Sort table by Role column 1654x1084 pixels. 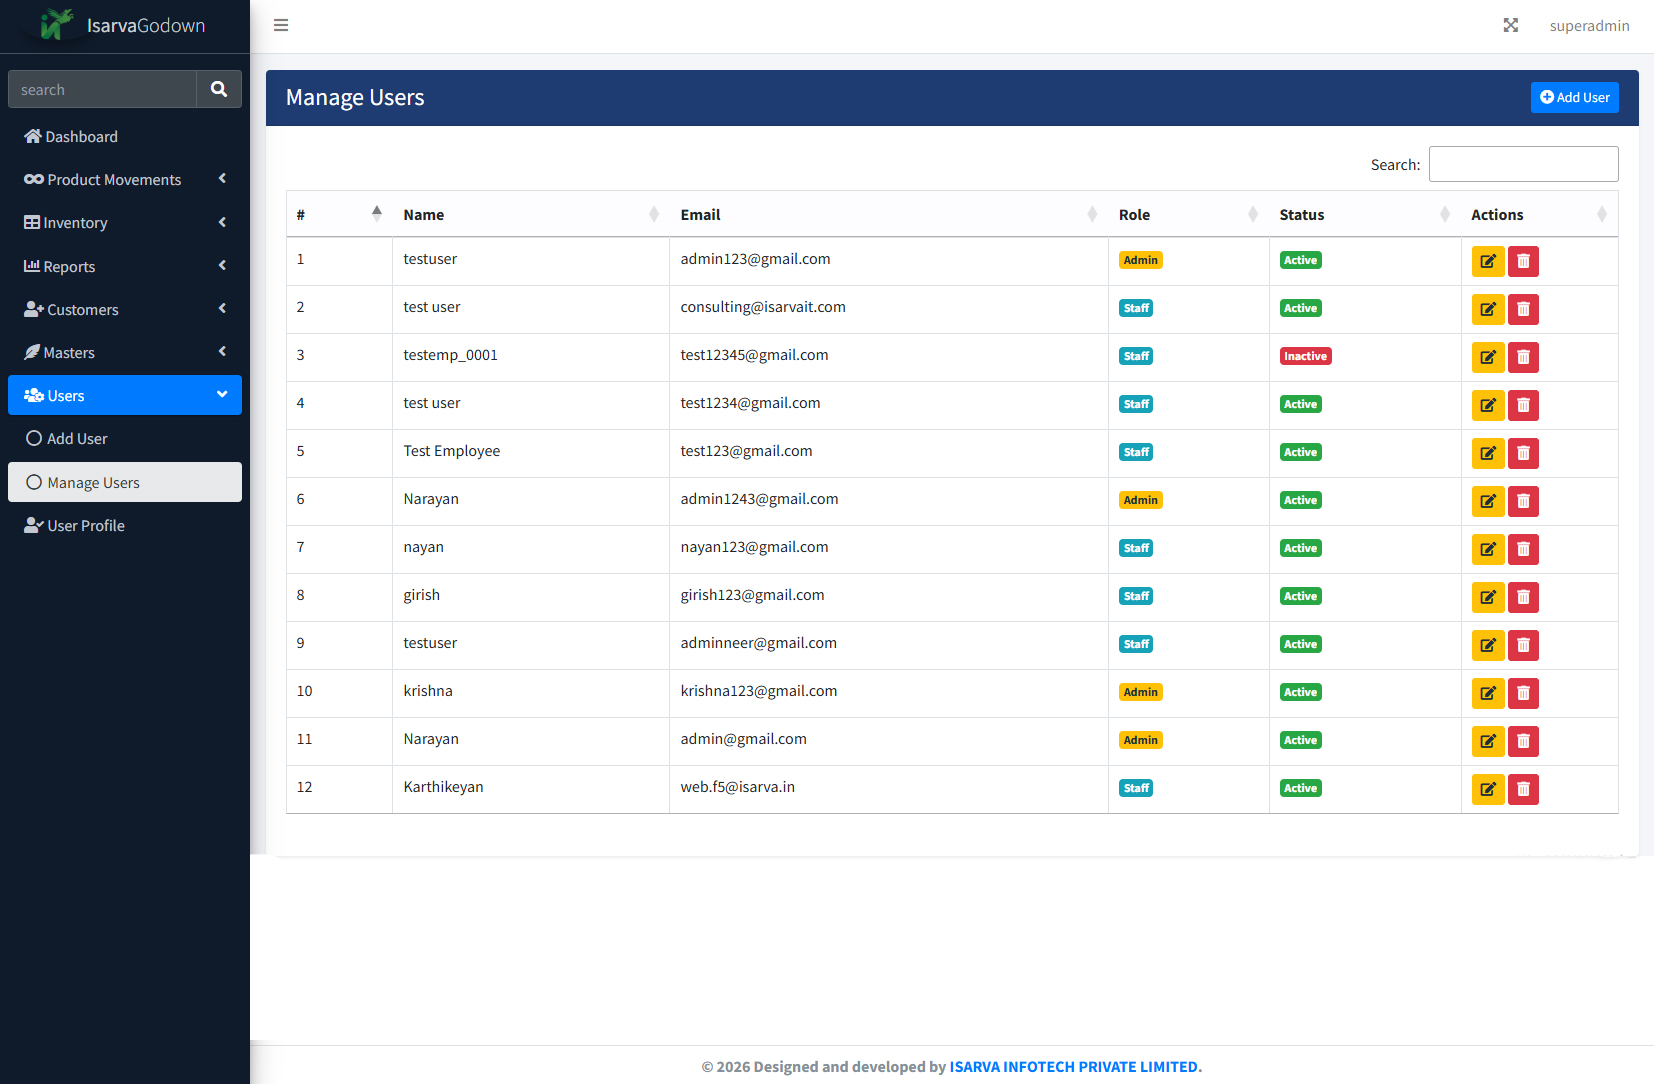coord(1189,214)
